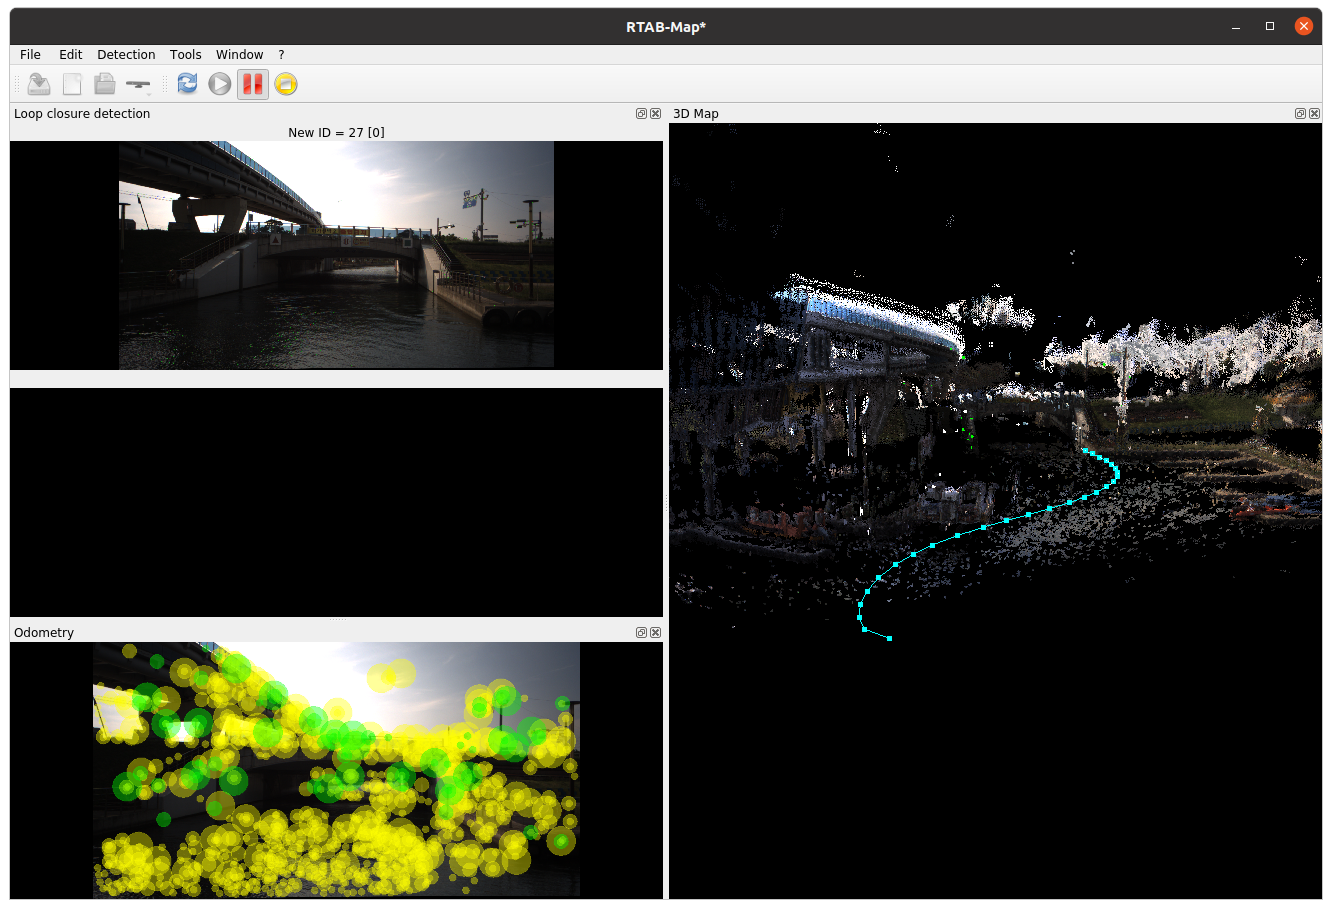Open the Tools menu
This screenshot has height=909, width=1332.
185,55
